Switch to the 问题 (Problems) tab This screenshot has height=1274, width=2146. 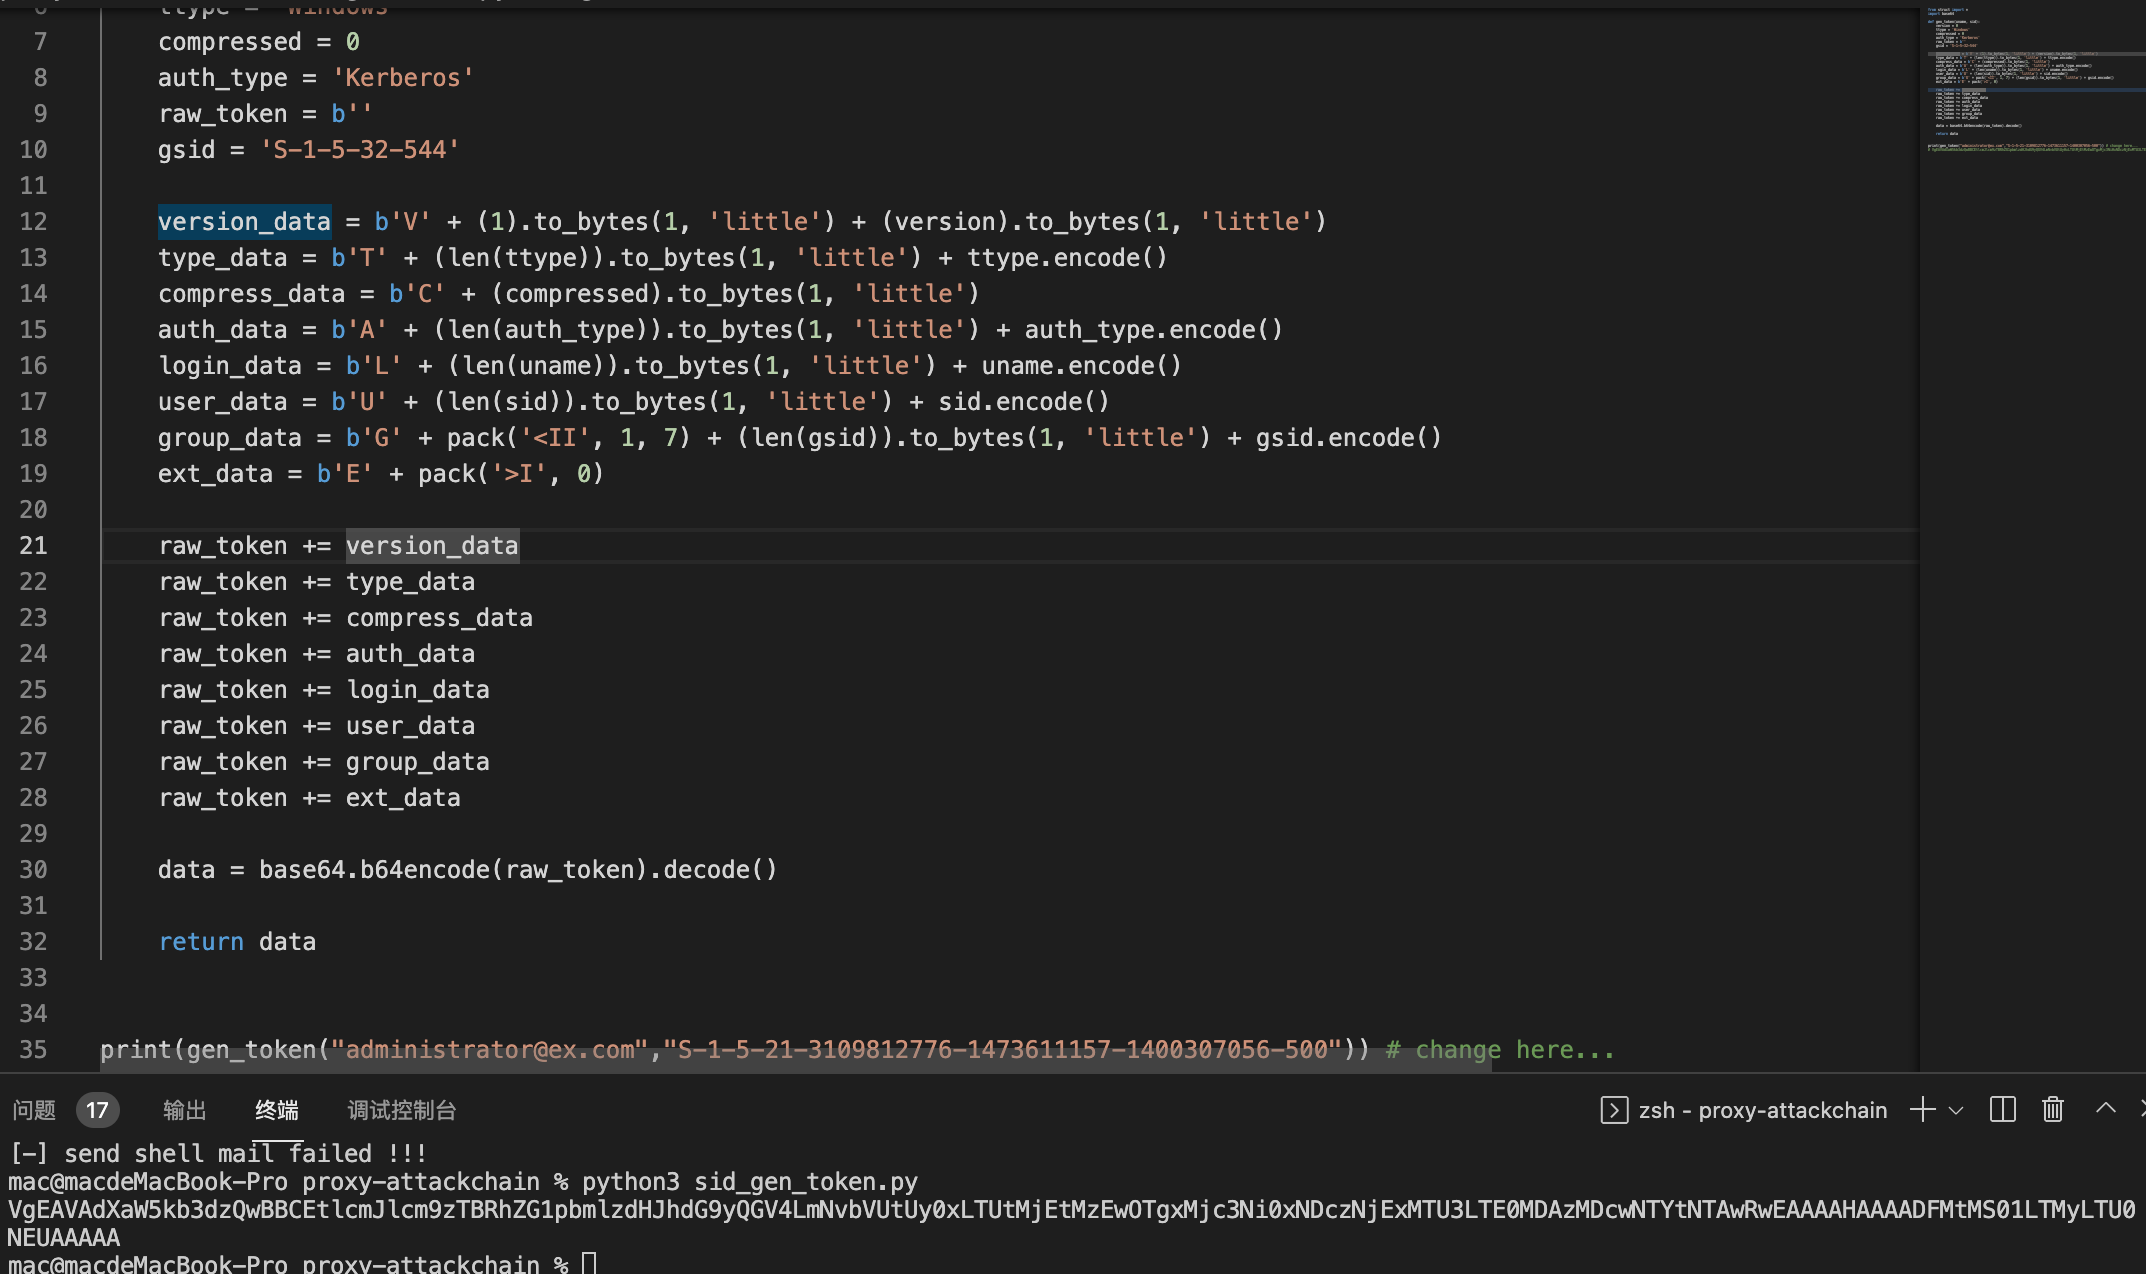tap(34, 1110)
